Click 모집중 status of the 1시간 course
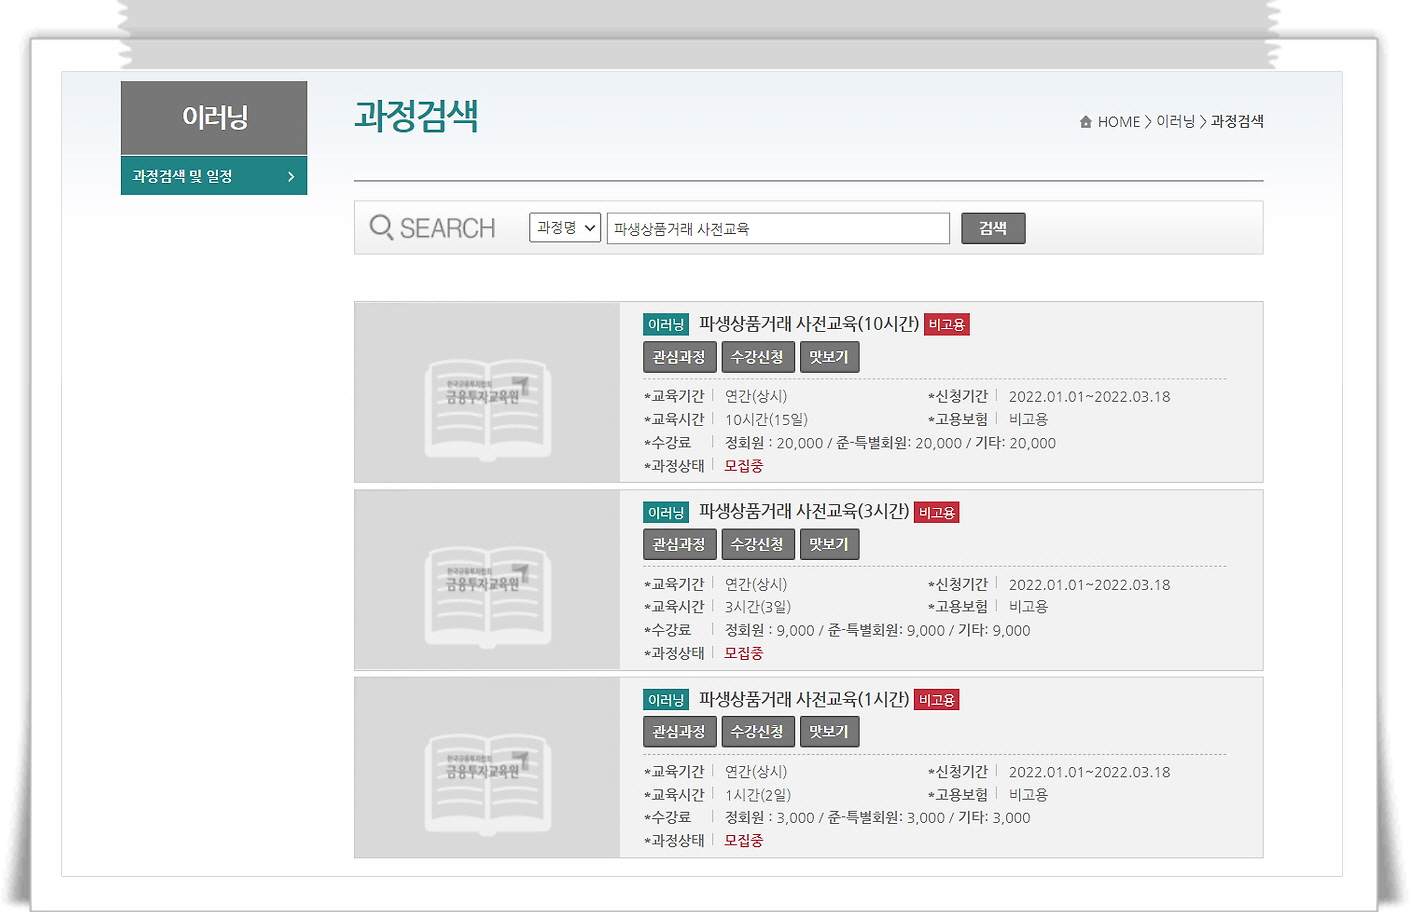The height and width of the screenshot is (912, 1414). coord(744,840)
